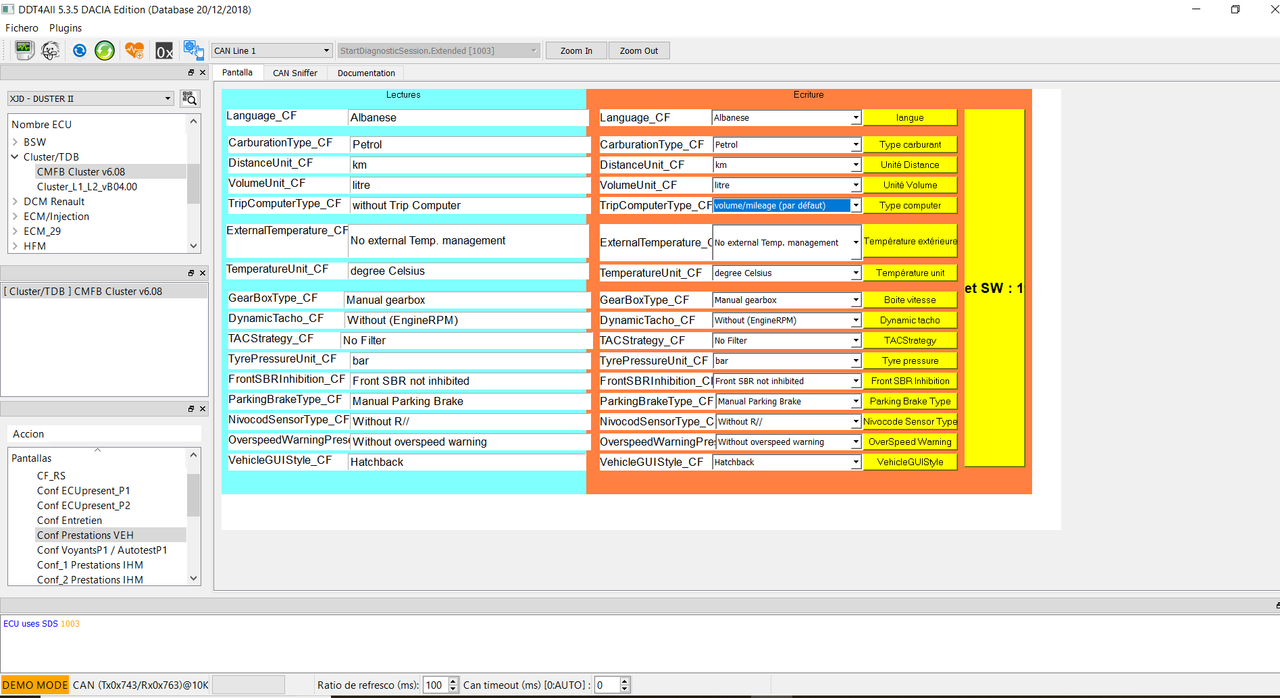Close the selected ECU panel

click(x=202, y=273)
